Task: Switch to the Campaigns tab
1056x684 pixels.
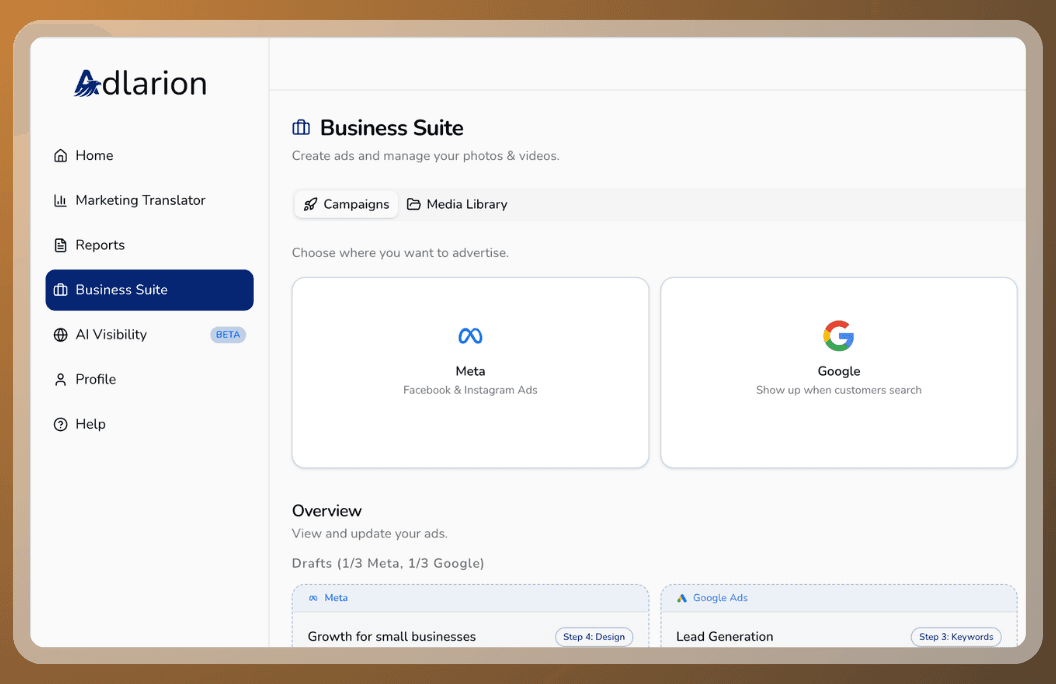Action: click(346, 204)
